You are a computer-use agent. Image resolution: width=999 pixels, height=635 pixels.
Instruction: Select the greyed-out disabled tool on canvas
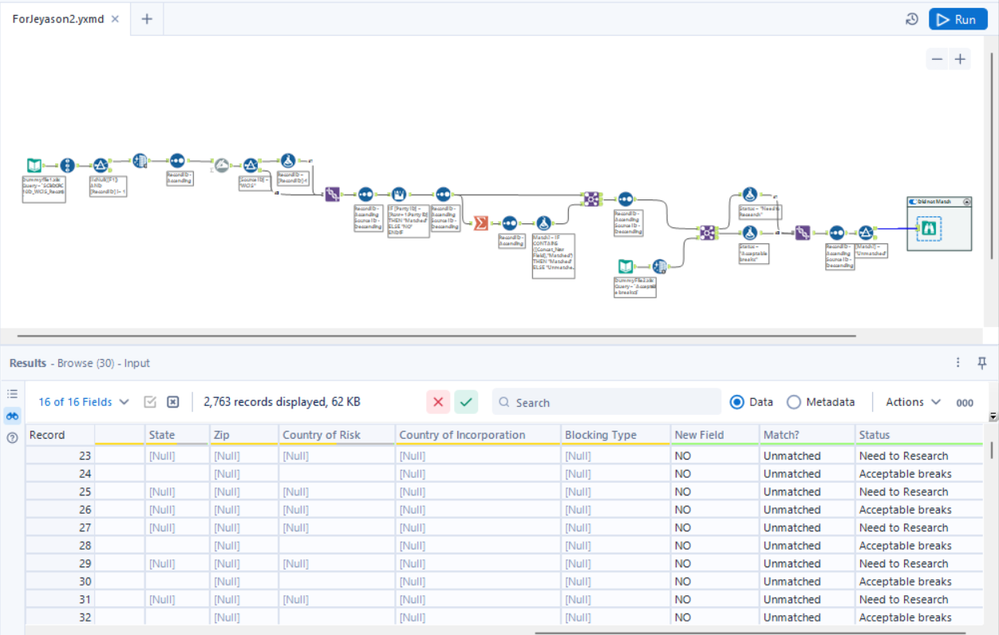[222, 166]
